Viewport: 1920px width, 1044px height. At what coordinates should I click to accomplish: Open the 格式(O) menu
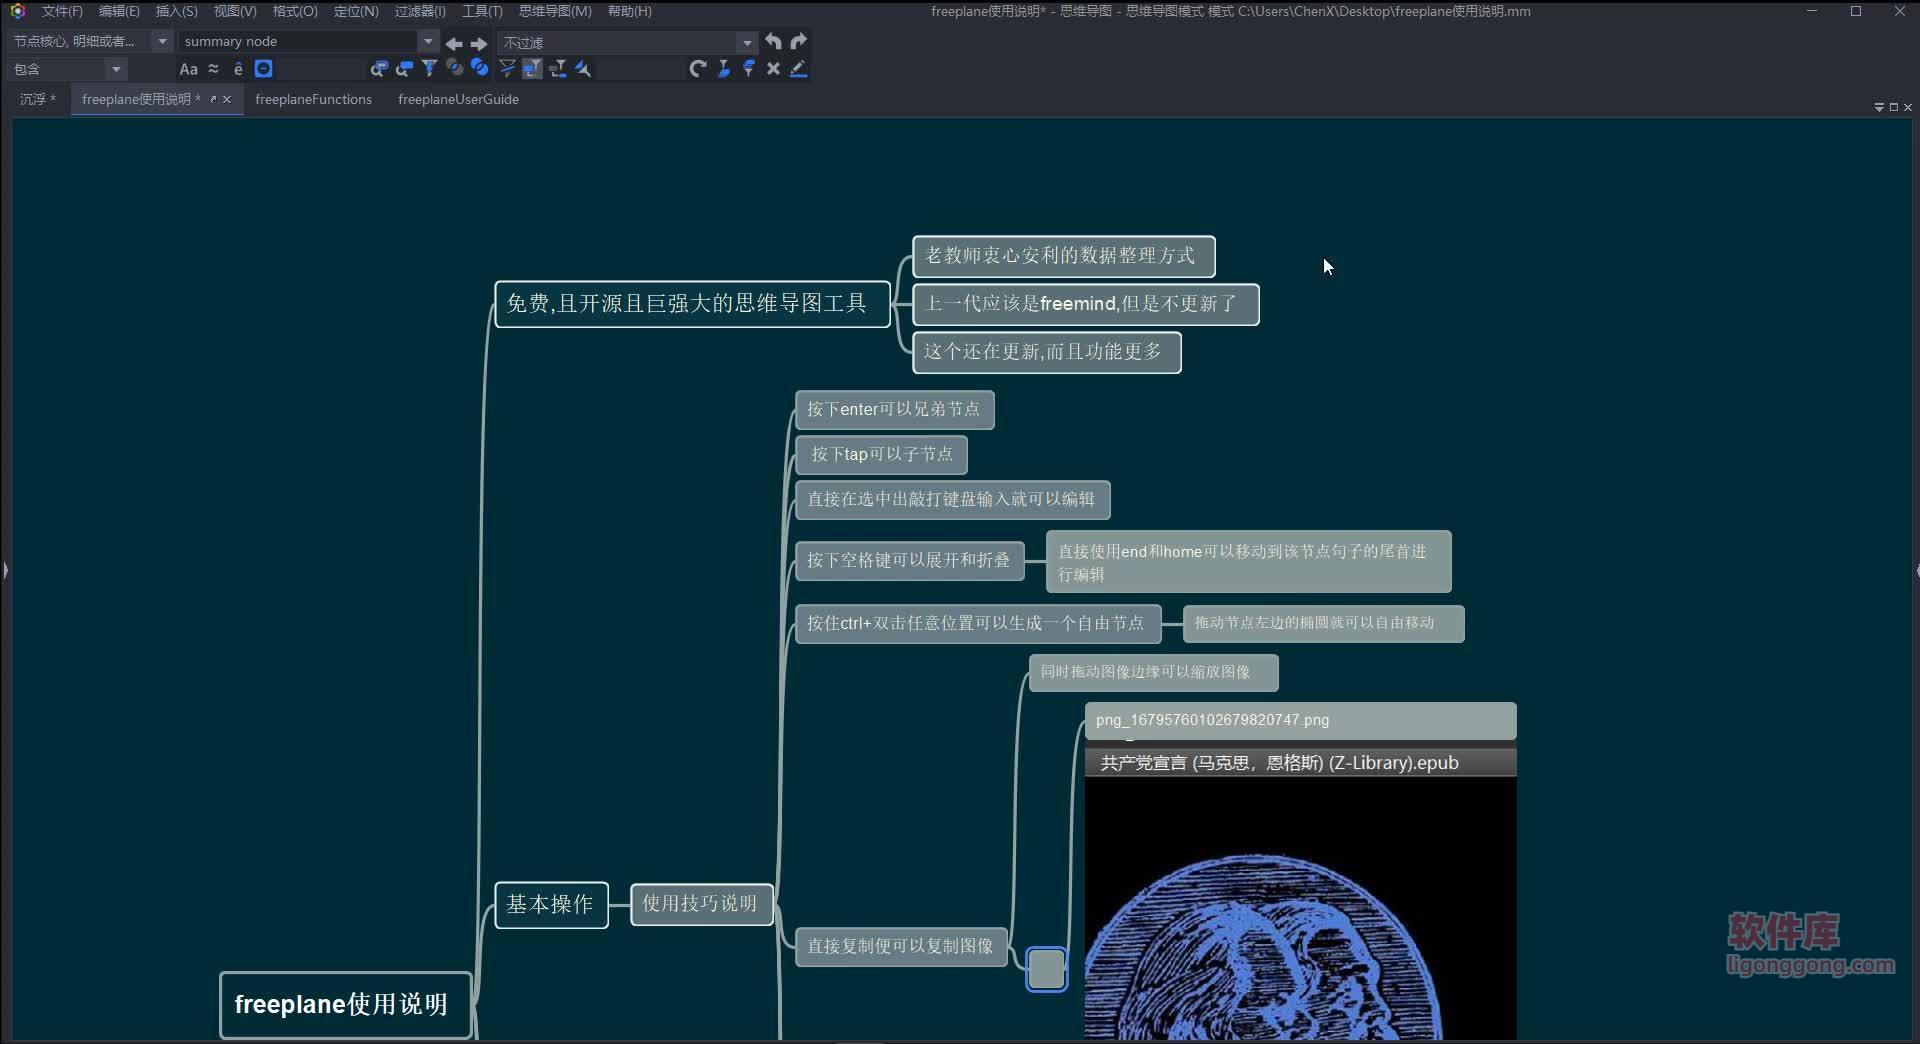pos(295,11)
